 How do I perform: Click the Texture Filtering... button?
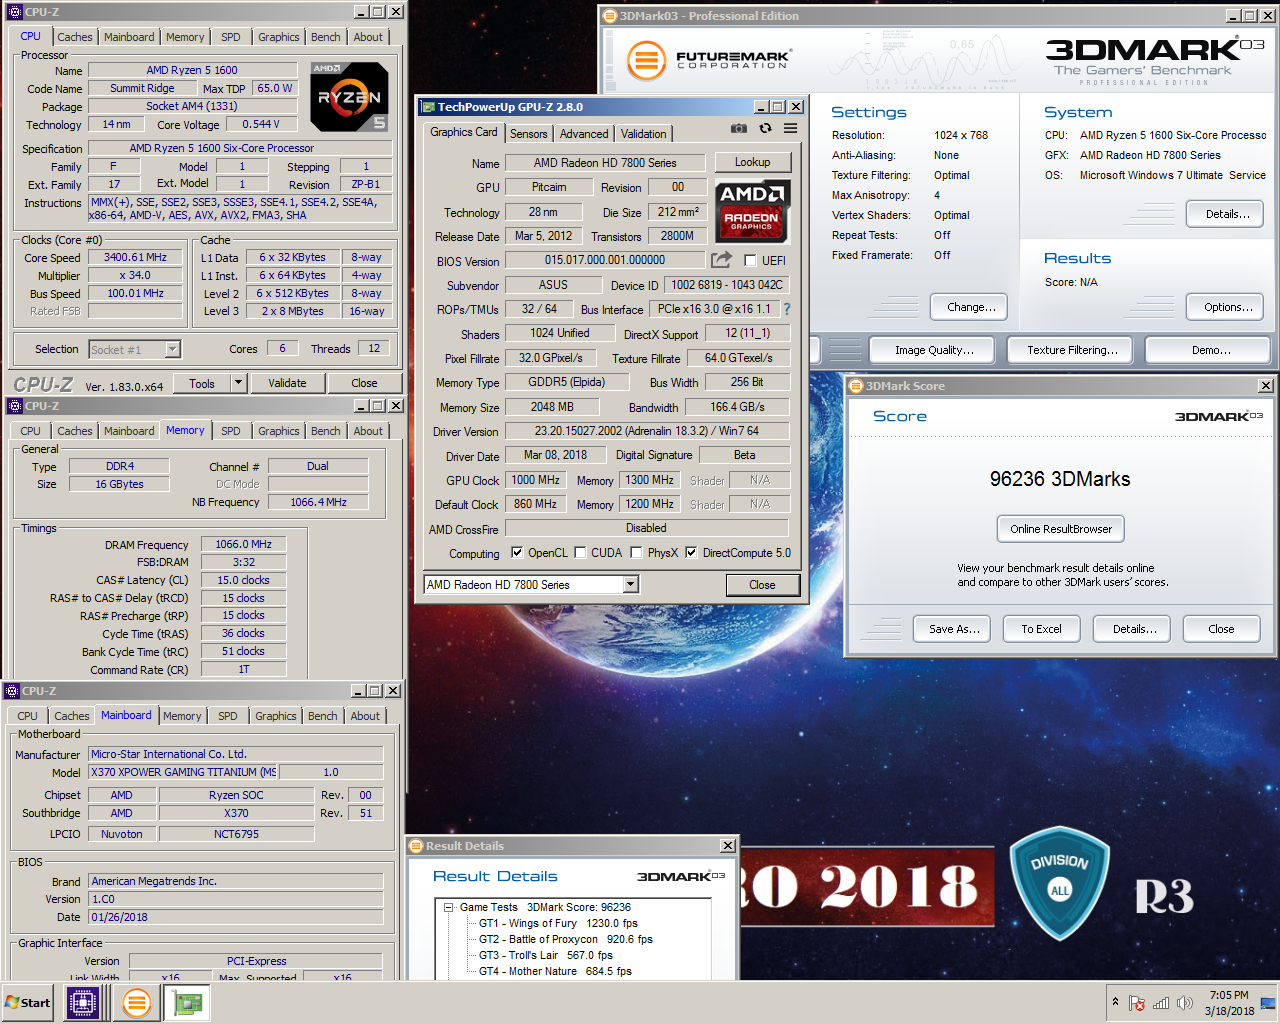1072,350
